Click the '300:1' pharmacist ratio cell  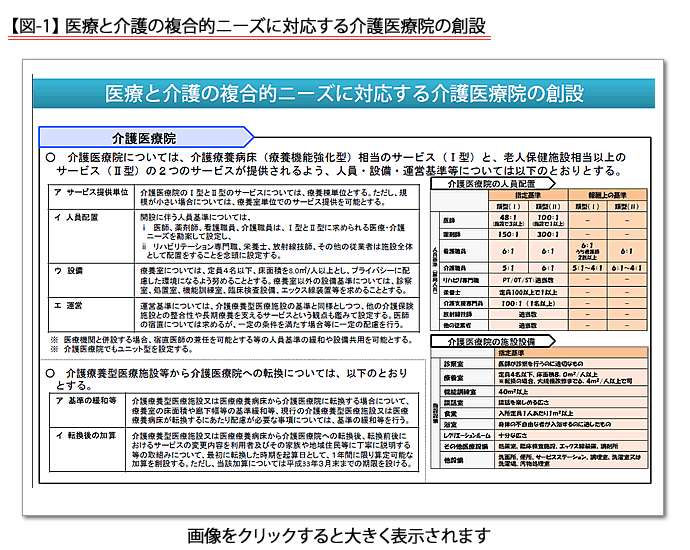(548, 234)
